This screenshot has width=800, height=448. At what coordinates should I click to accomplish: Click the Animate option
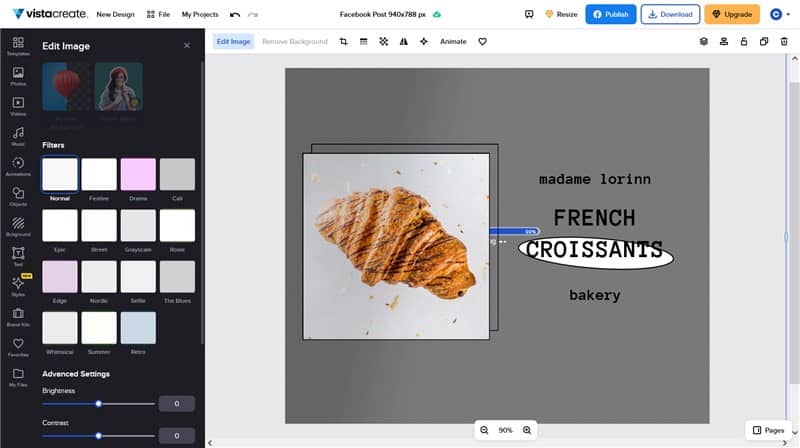pos(453,41)
